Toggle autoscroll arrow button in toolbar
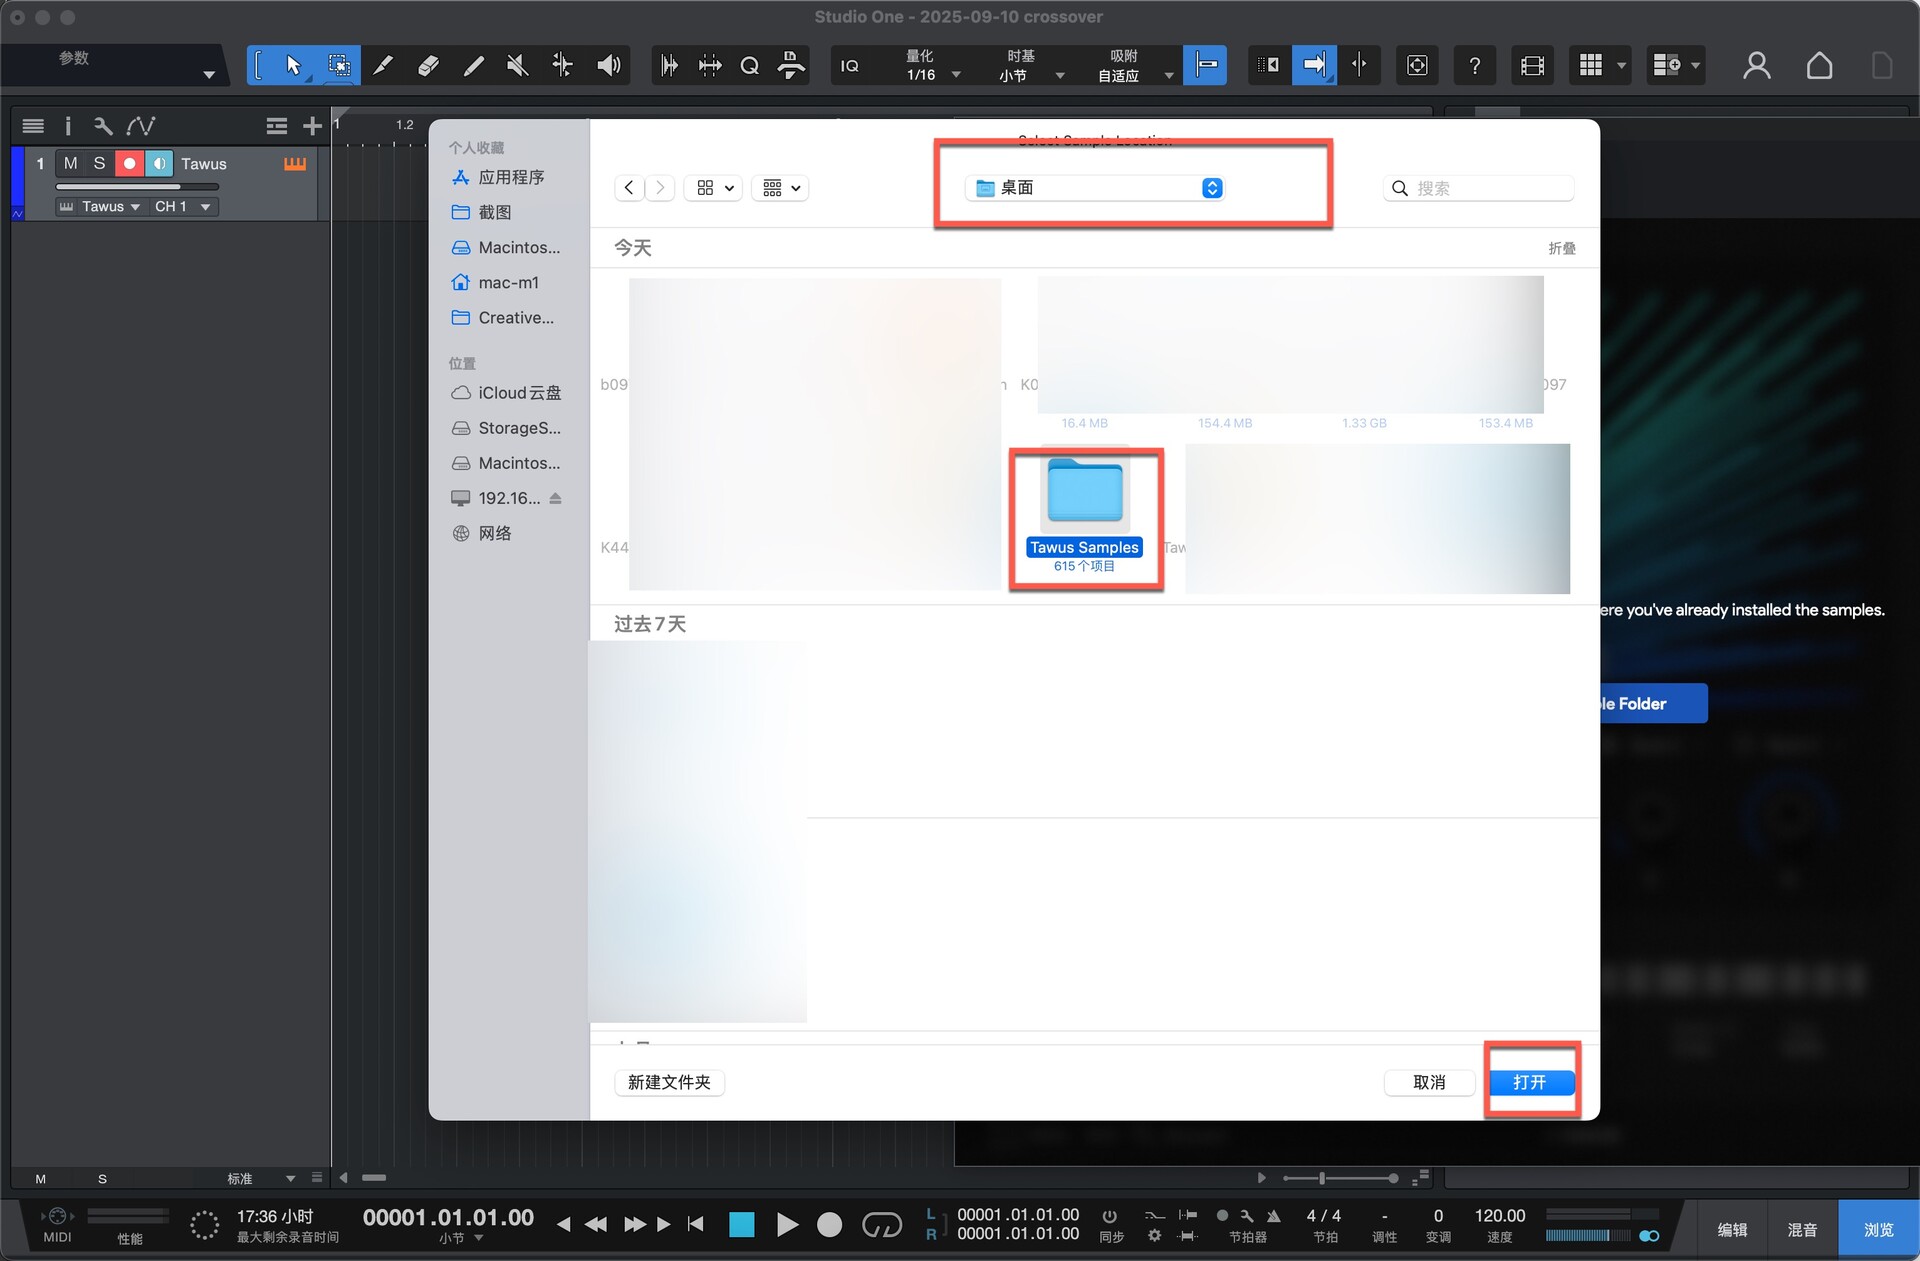The height and width of the screenshot is (1261, 1920). [1314, 66]
